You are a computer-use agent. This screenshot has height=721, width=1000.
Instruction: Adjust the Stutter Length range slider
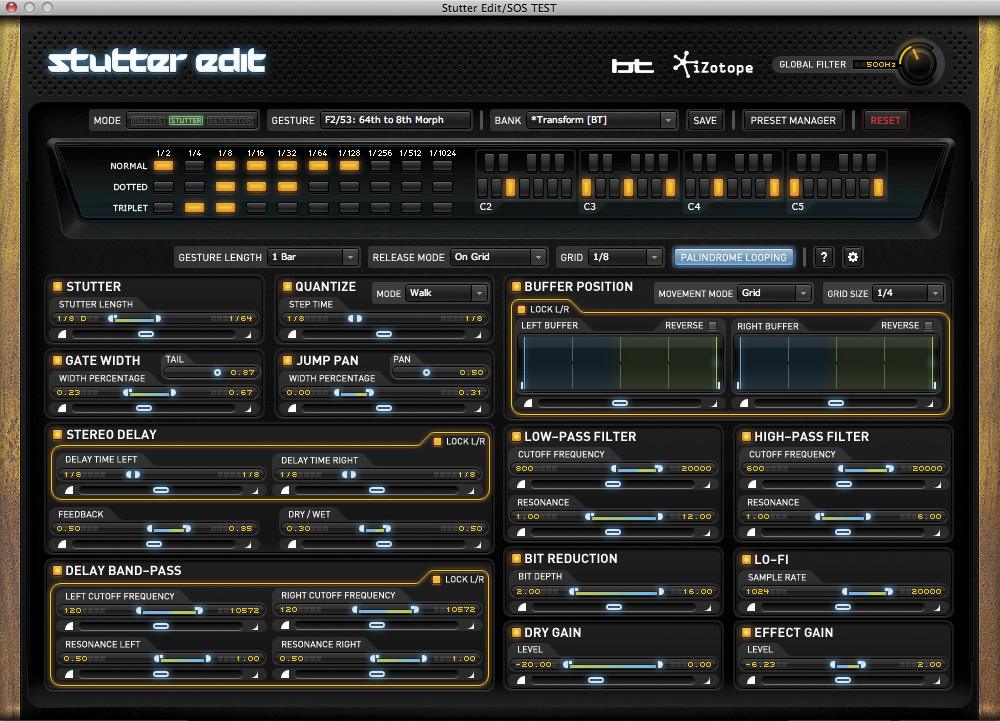pos(135,318)
